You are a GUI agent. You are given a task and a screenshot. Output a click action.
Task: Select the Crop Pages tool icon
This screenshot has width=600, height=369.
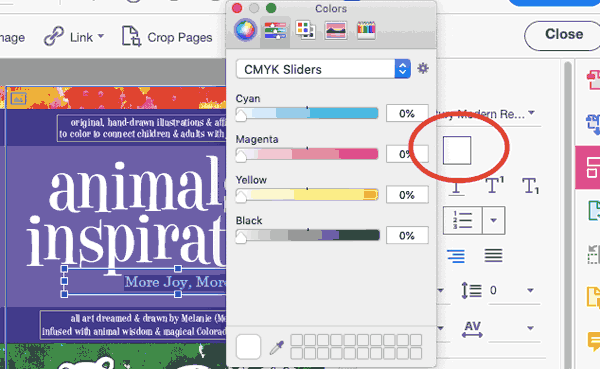131,37
